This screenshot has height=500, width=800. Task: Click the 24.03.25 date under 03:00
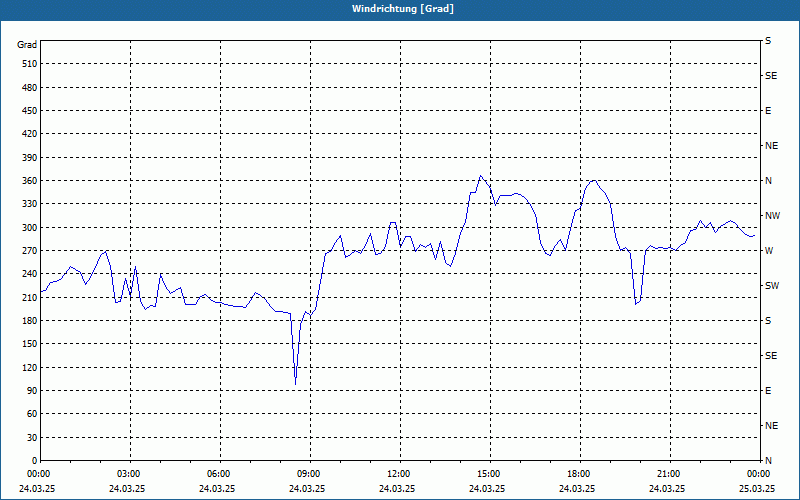click(127, 488)
